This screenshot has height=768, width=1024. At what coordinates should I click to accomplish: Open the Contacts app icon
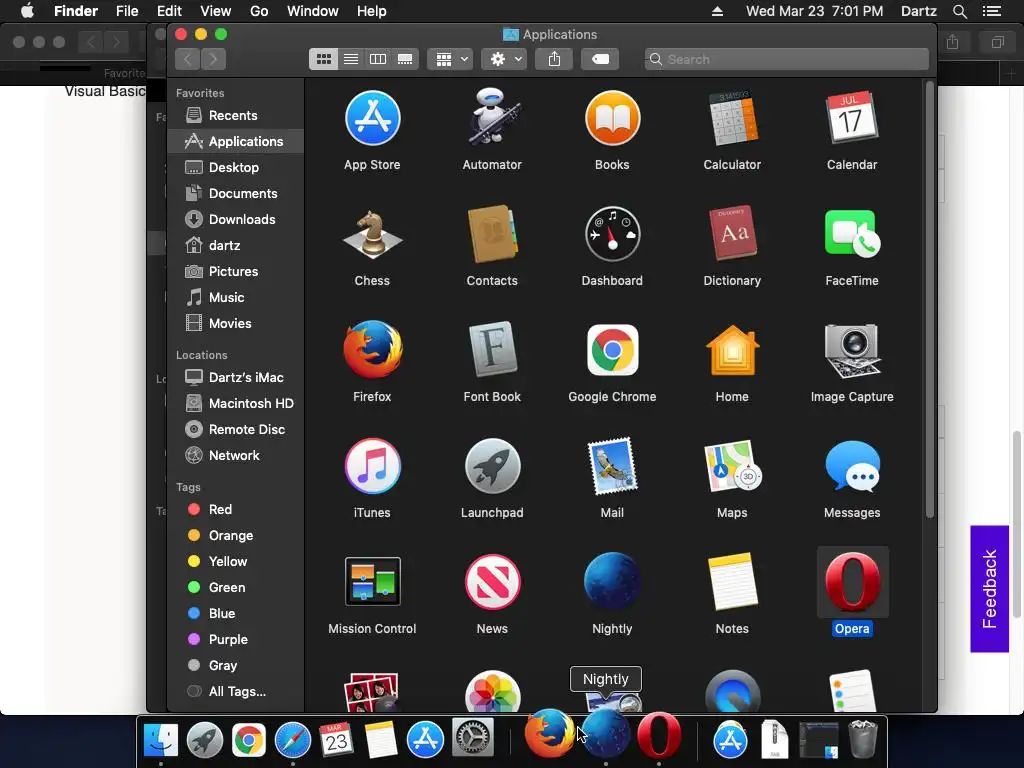(x=492, y=234)
